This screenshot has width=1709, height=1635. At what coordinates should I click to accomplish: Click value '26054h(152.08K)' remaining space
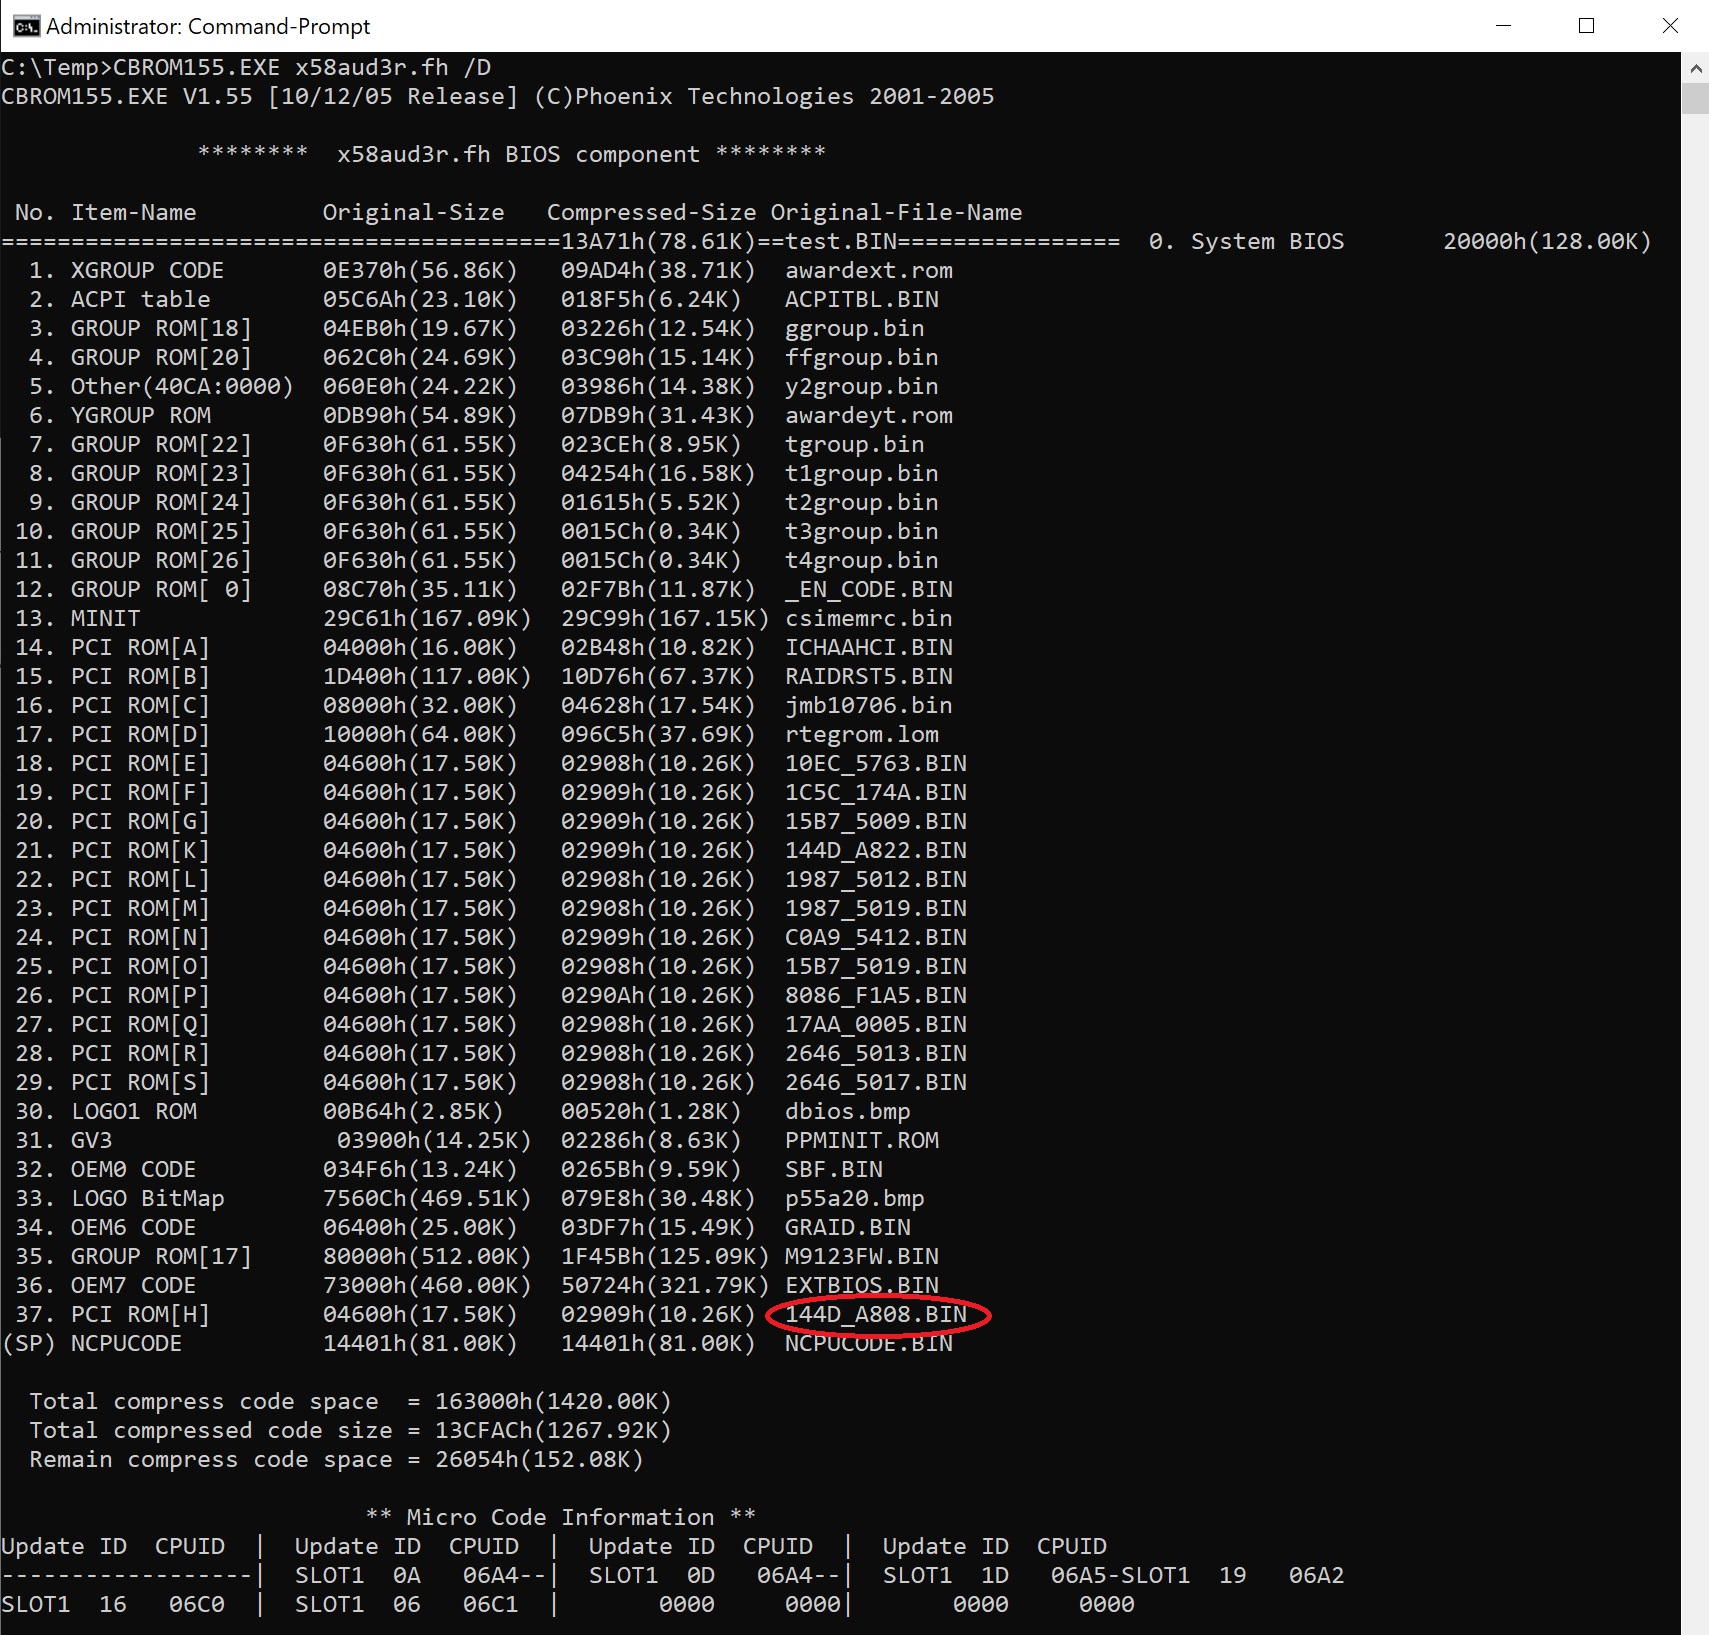[539, 1459]
